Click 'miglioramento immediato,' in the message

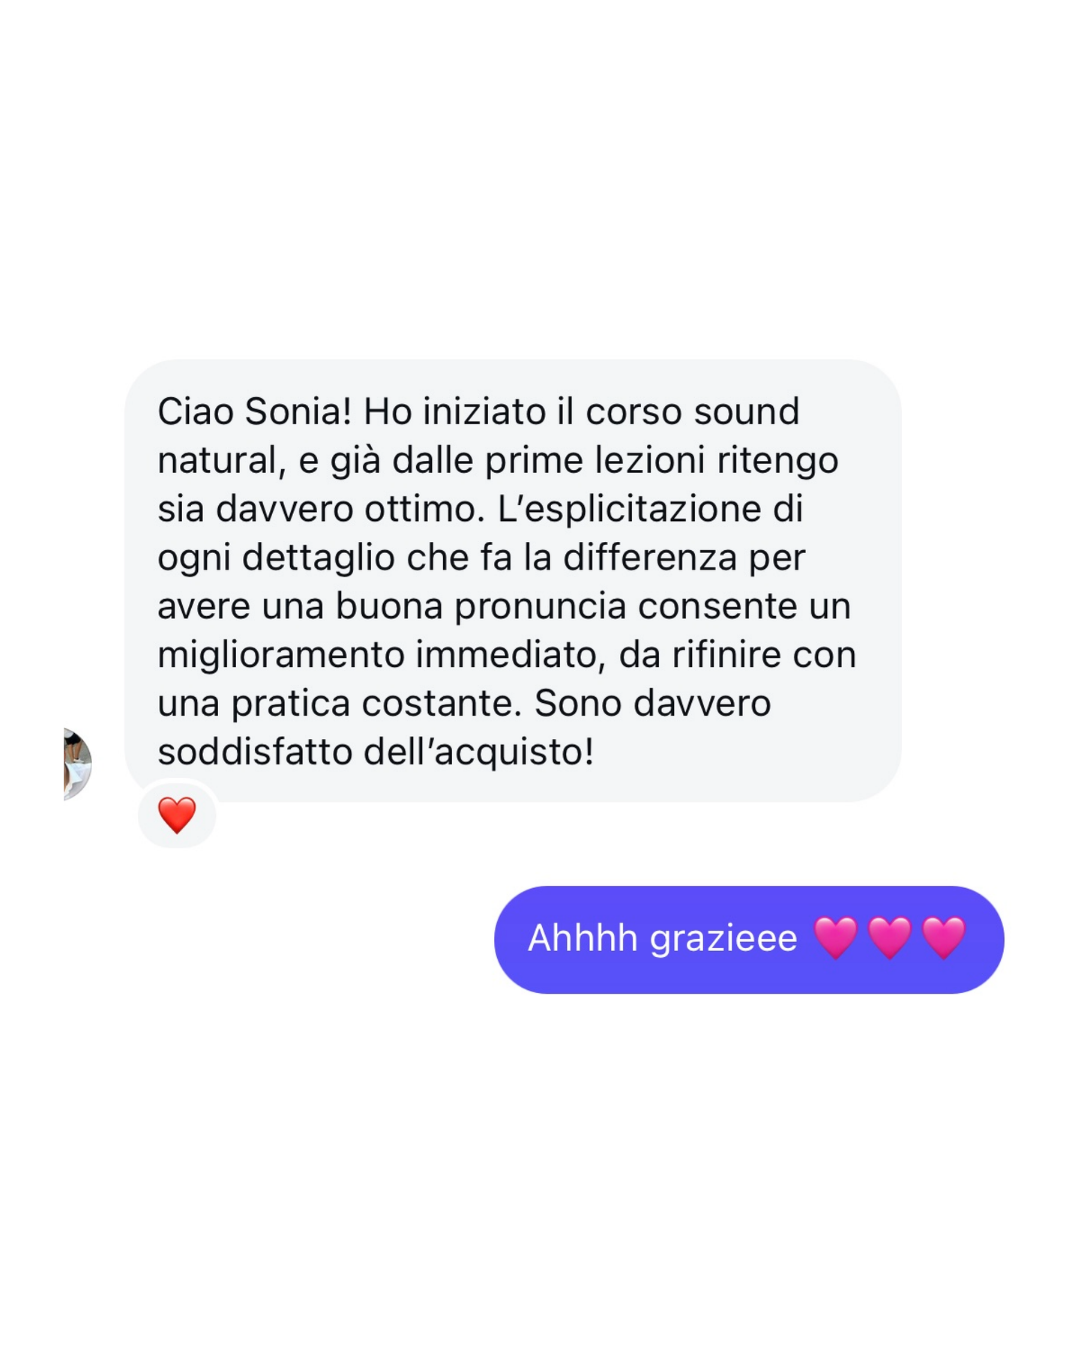[x=382, y=655]
